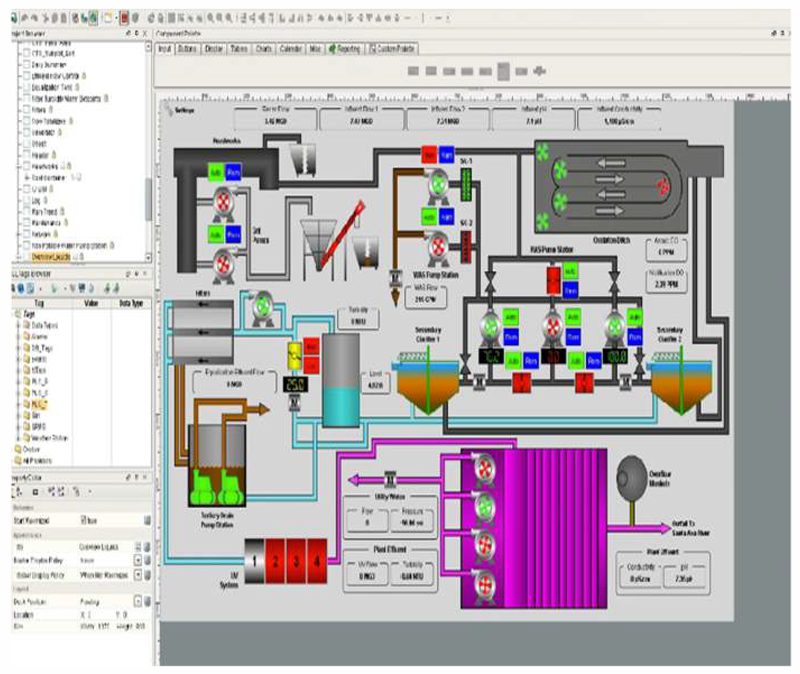Screen dimensions: 800x674
Task: Click the green pump beside the Filters unit
Action: tap(263, 307)
